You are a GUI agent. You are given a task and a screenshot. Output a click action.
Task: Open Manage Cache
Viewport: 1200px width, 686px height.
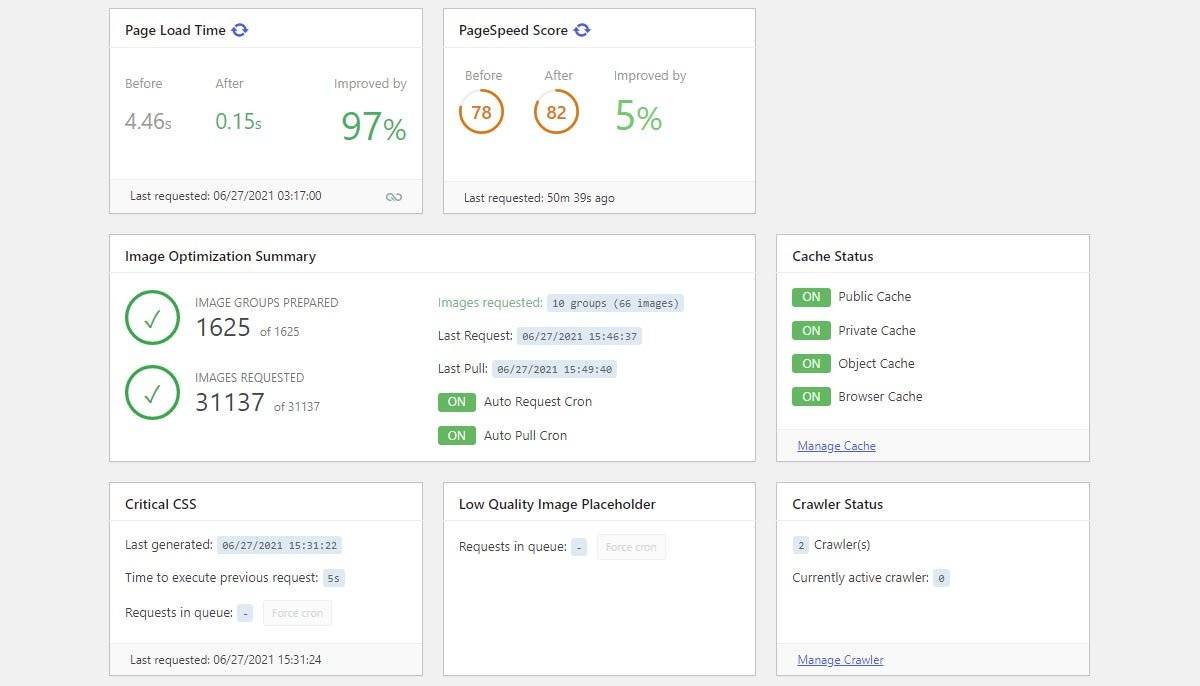836,445
